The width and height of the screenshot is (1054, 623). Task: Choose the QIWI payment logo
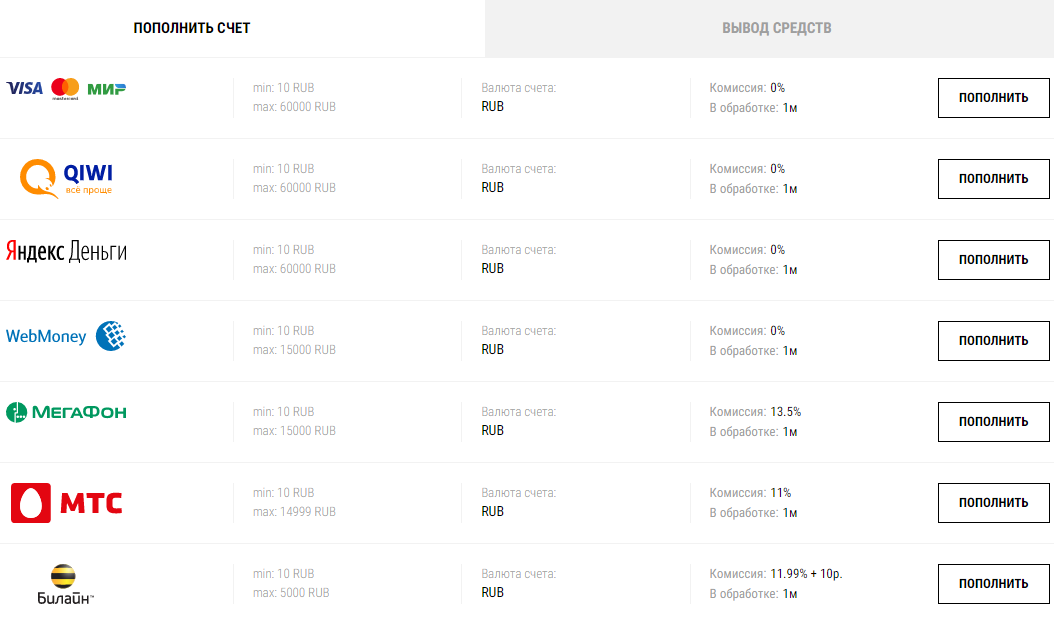click(67, 178)
